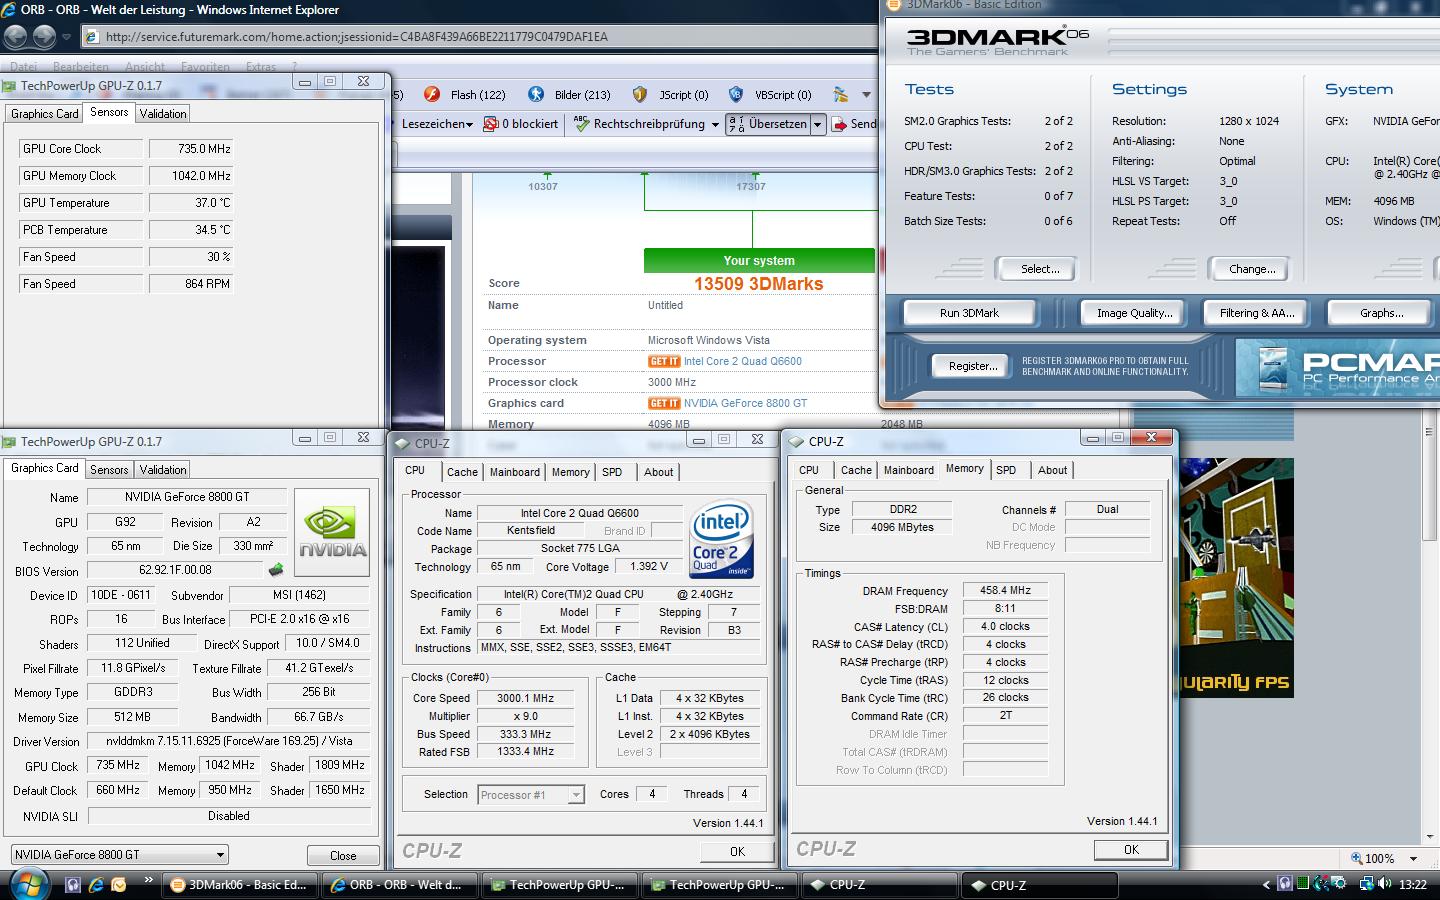This screenshot has width=1440, height=900.
Task: Go back using Internet Explorer's back arrow
Action: (x=16, y=37)
